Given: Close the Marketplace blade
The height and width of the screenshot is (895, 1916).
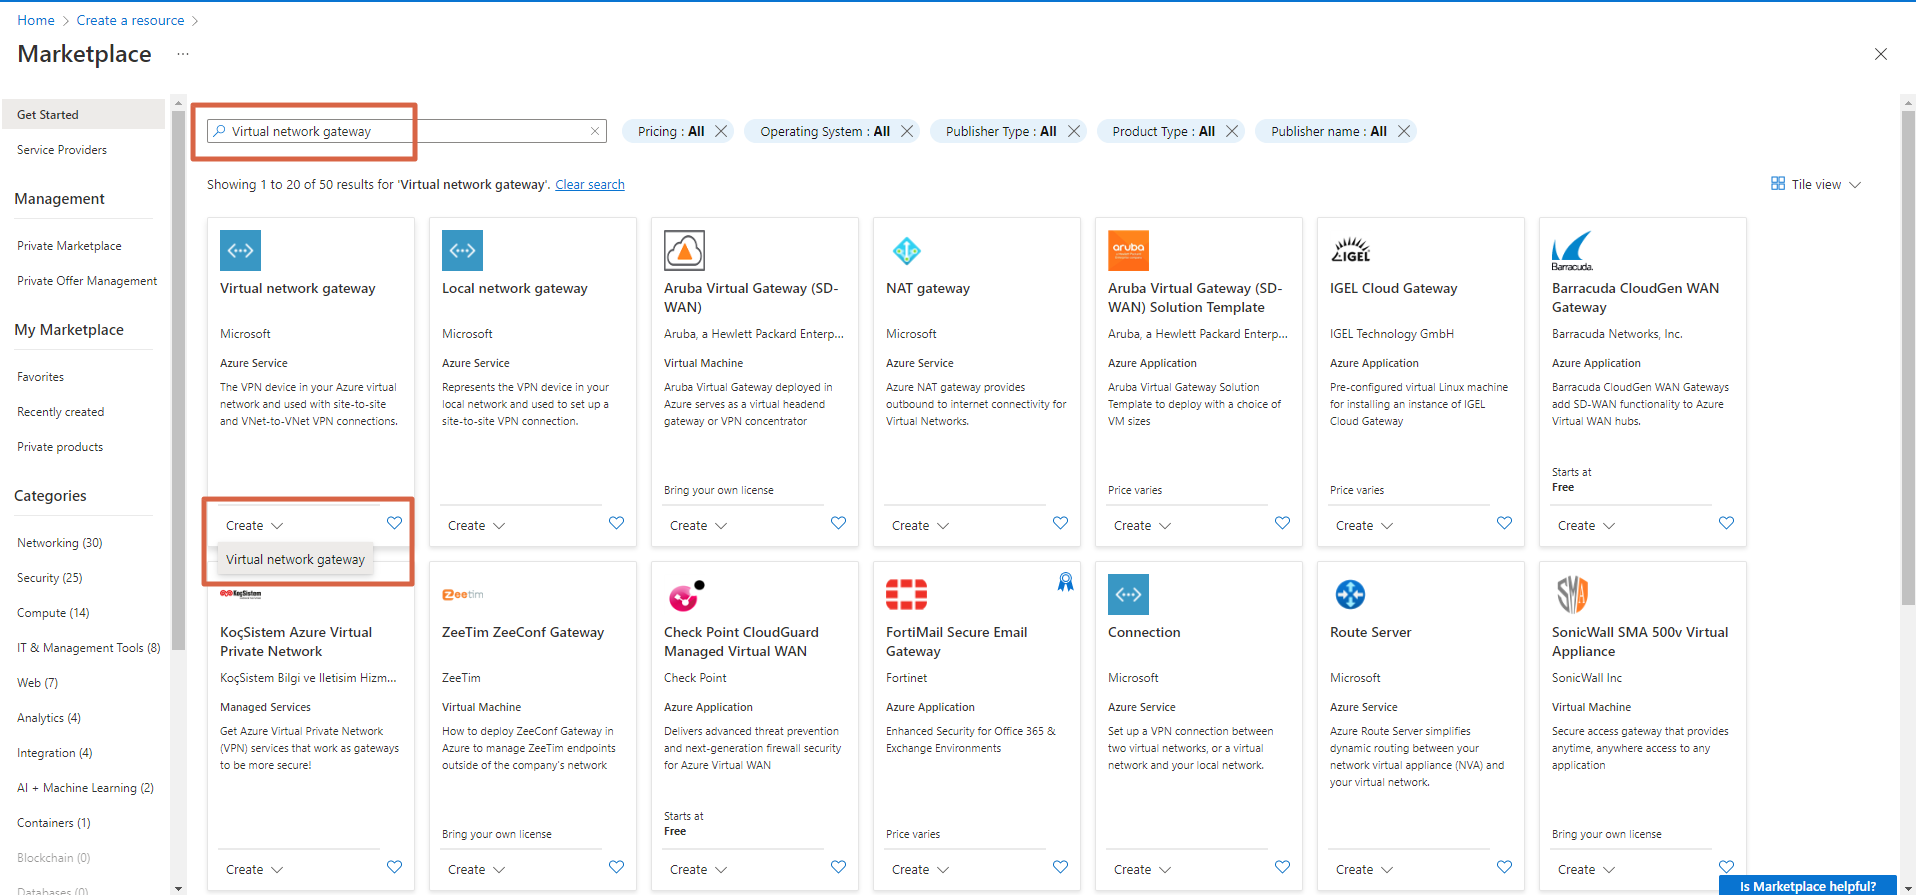Looking at the screenshot, I should [1881, 54].
